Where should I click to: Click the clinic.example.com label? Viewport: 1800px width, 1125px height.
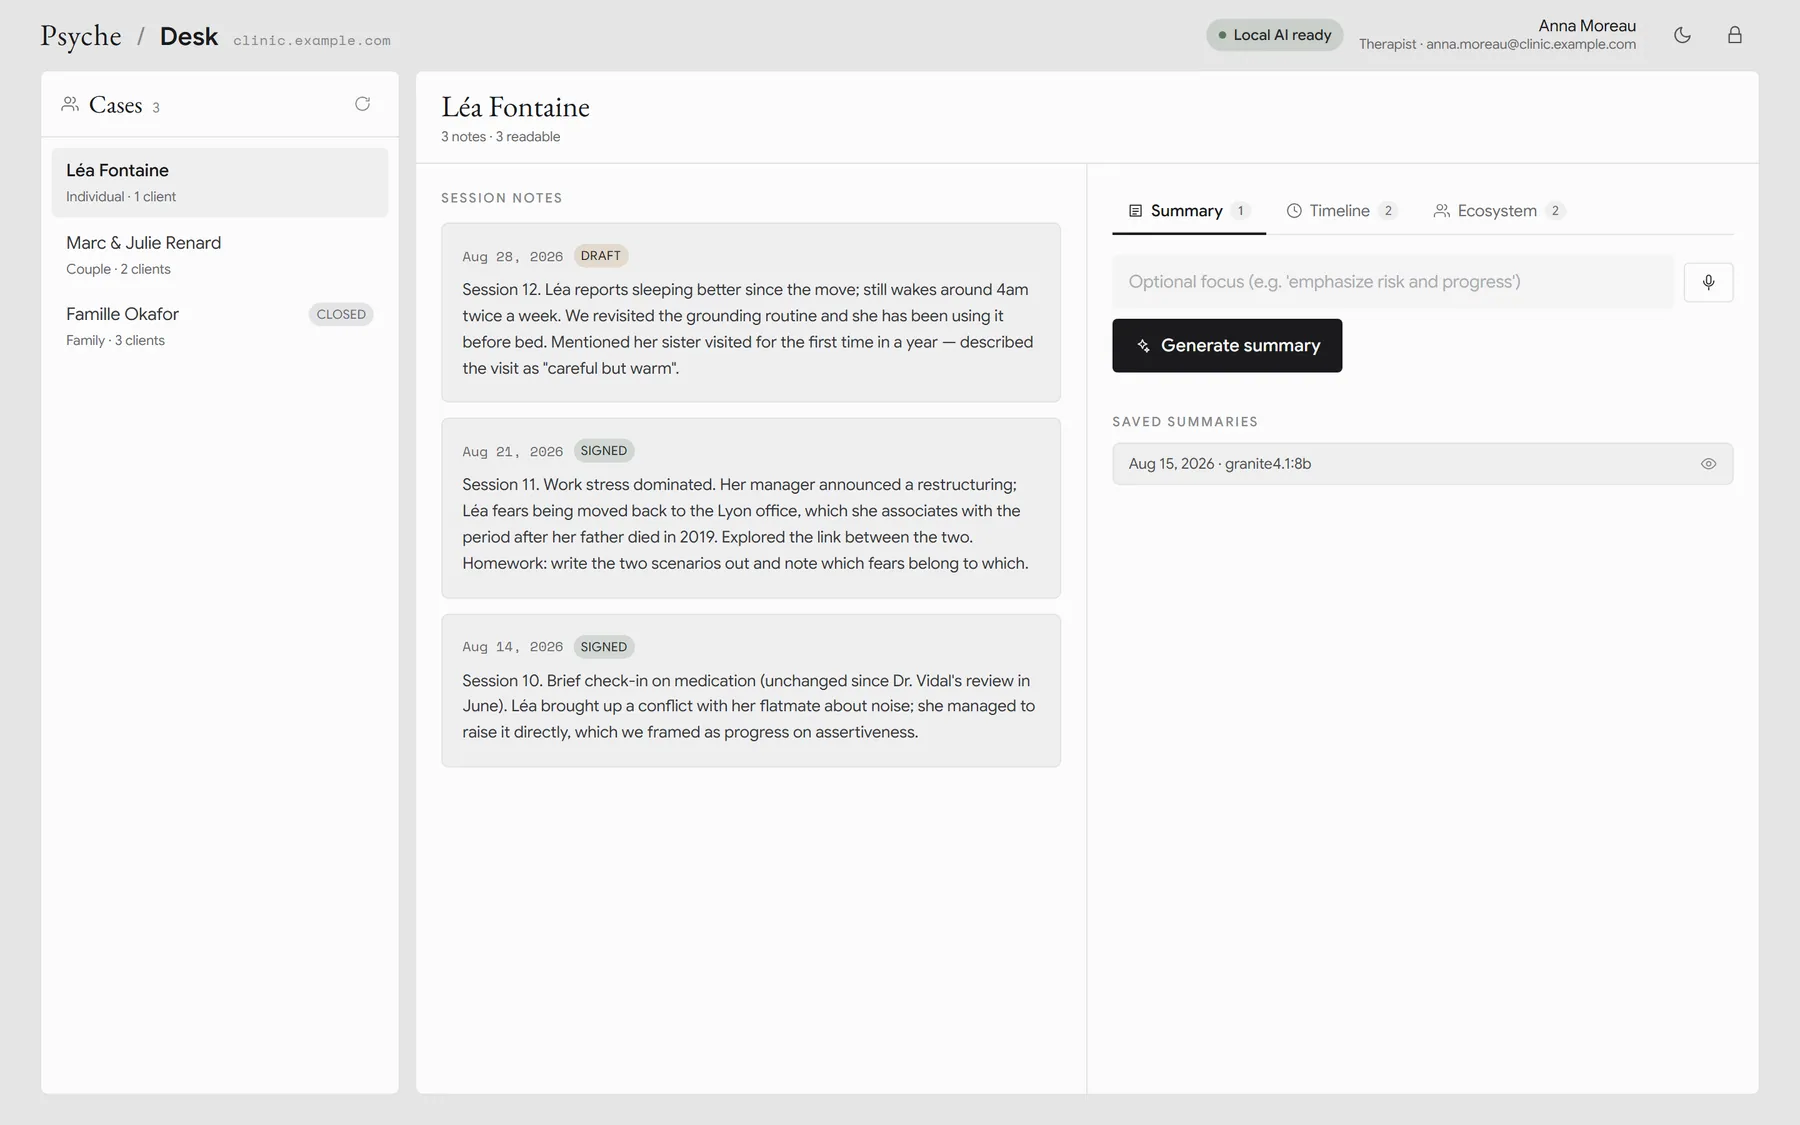click(312, 41)
